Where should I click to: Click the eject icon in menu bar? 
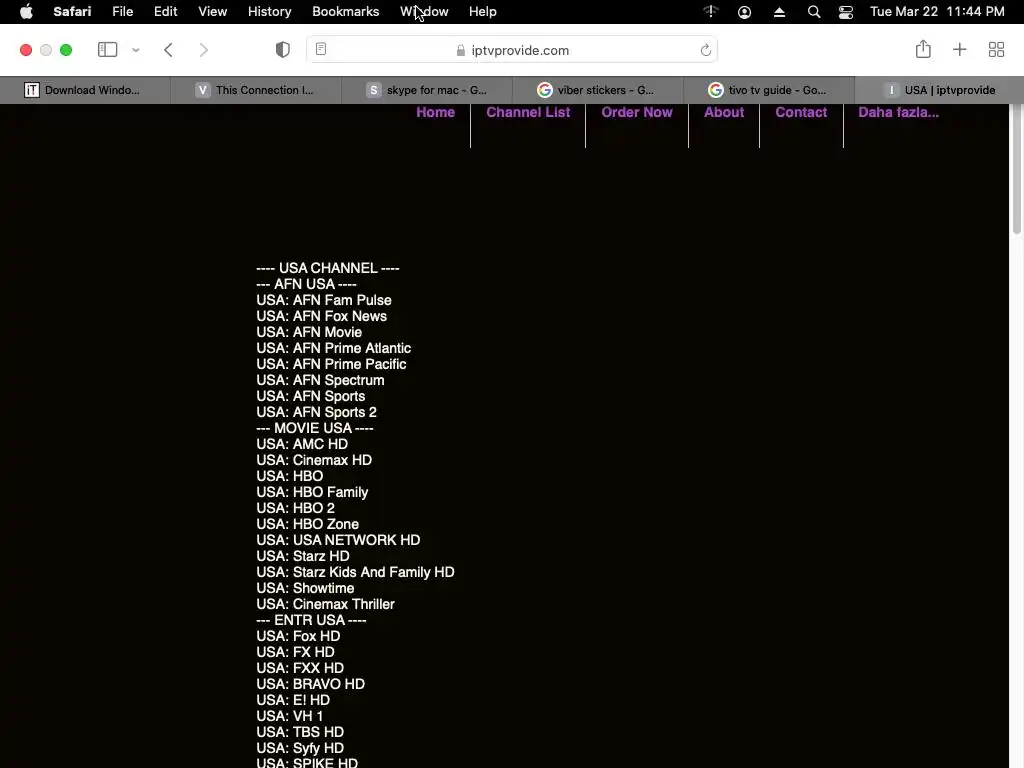pyautogui.click(x=779, y=12)
